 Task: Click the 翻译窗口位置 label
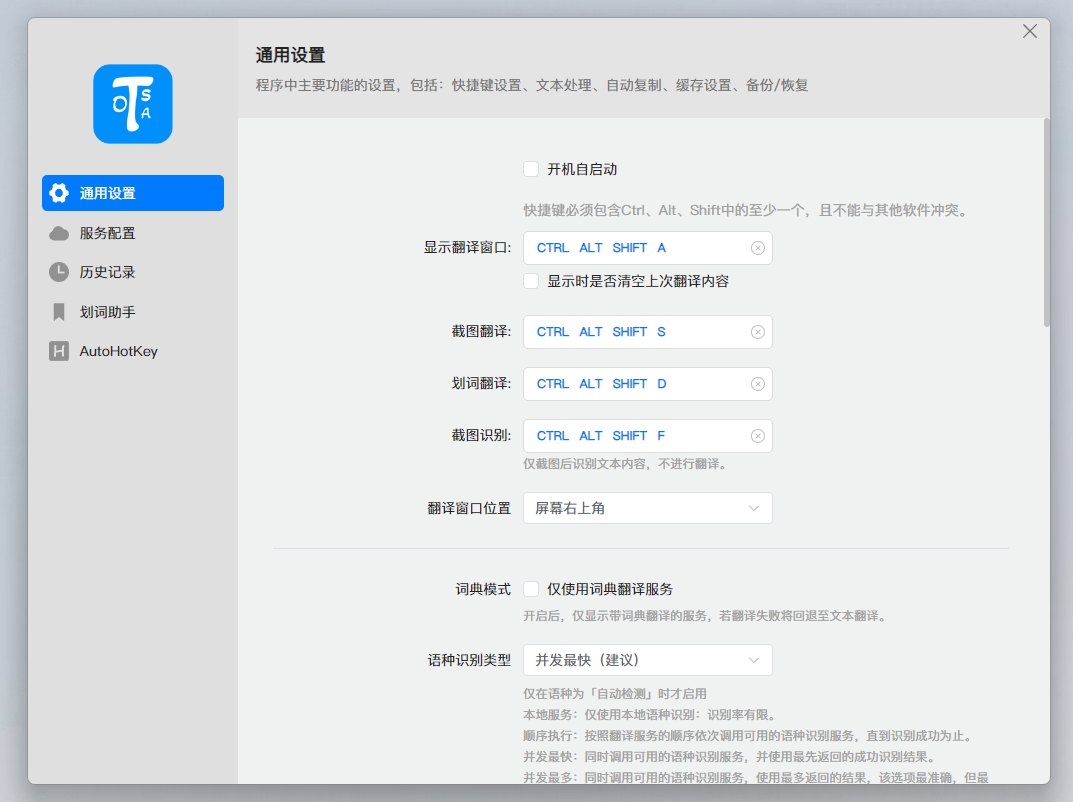pos(469,508)
